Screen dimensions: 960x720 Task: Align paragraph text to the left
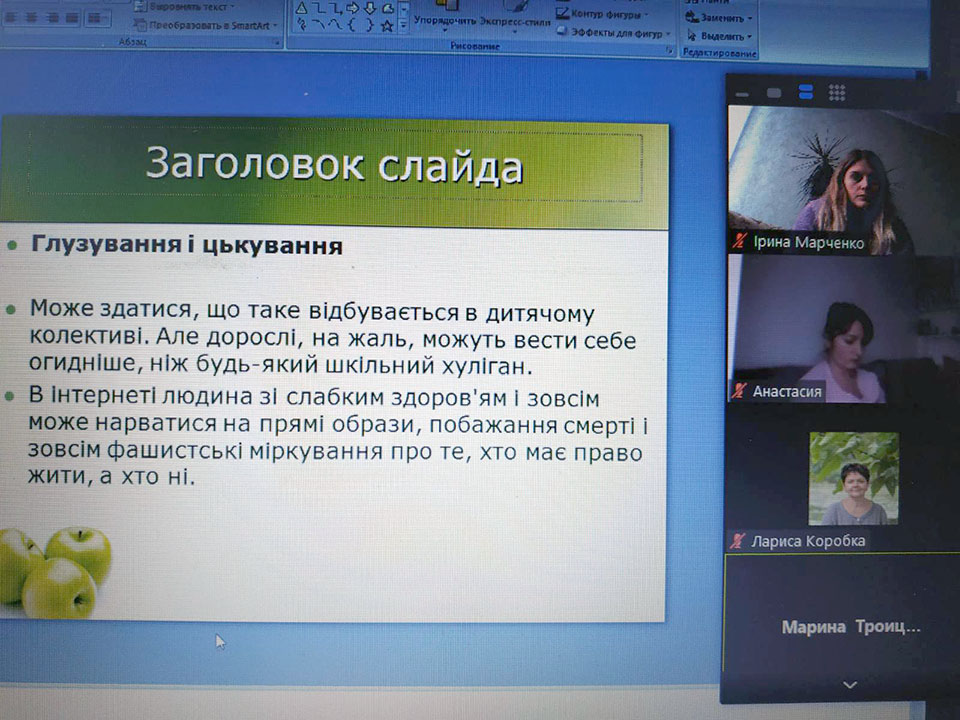click(13, 18)
